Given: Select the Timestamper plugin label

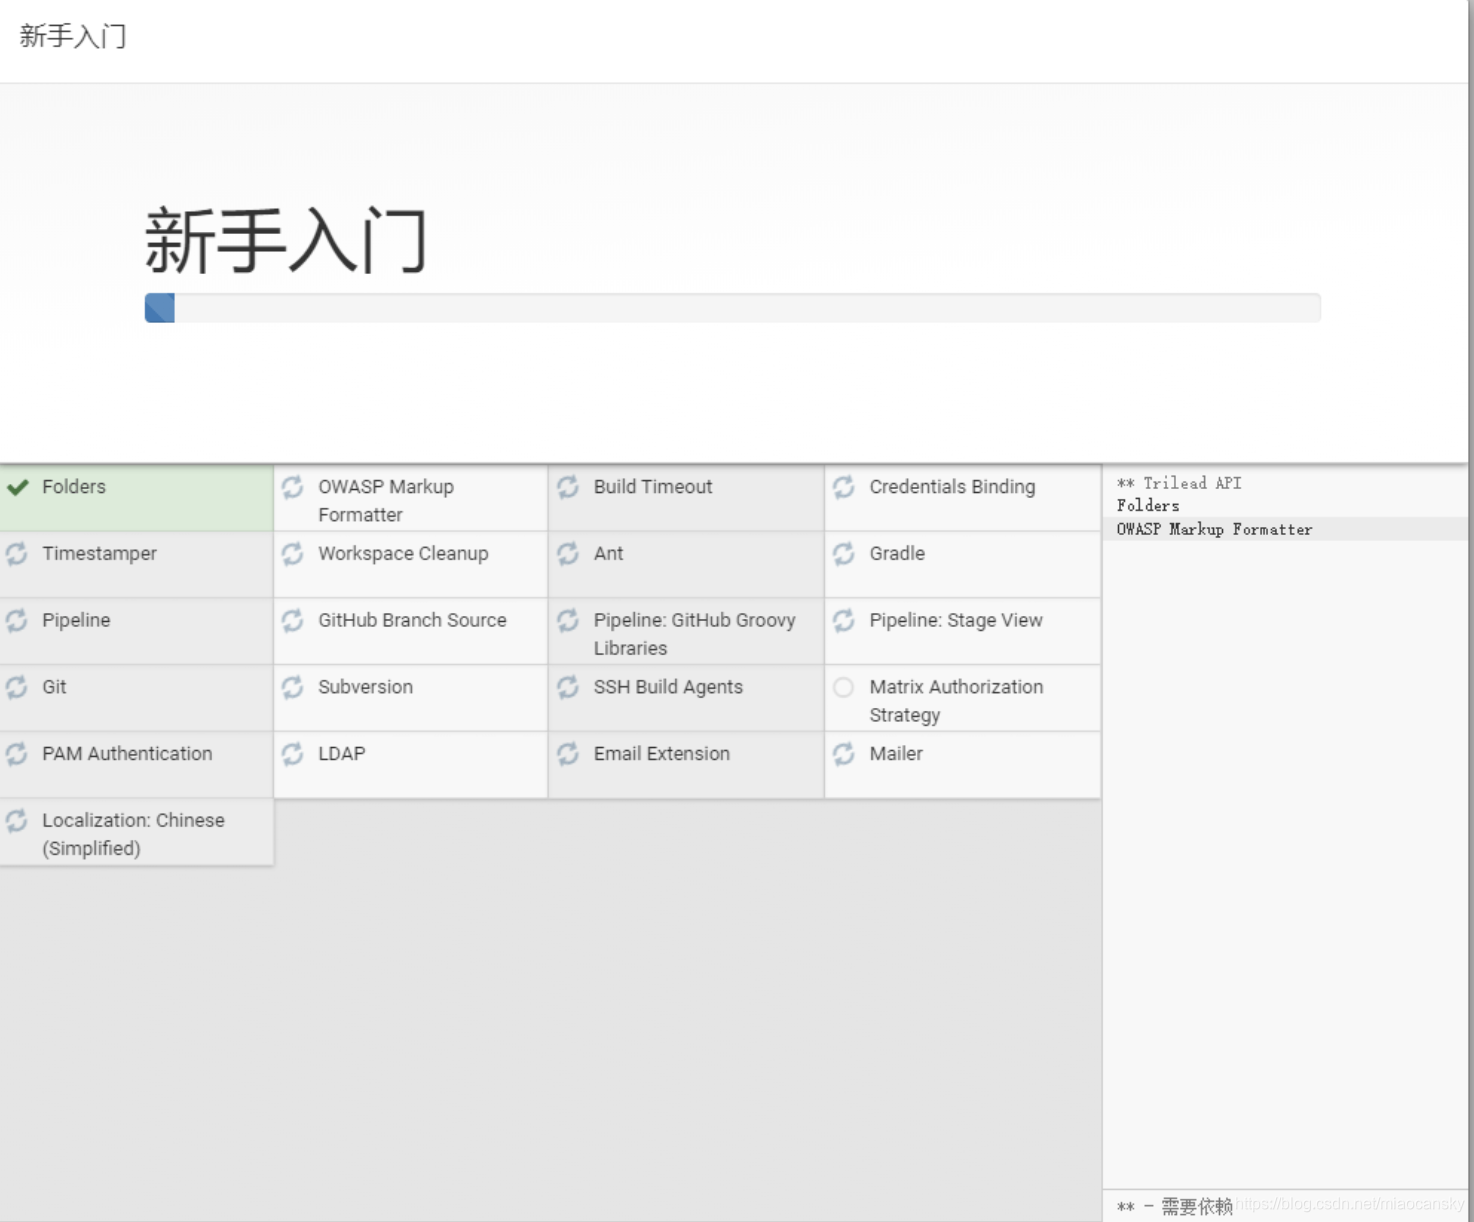Looking at the screenshot, I should (99, 554).
